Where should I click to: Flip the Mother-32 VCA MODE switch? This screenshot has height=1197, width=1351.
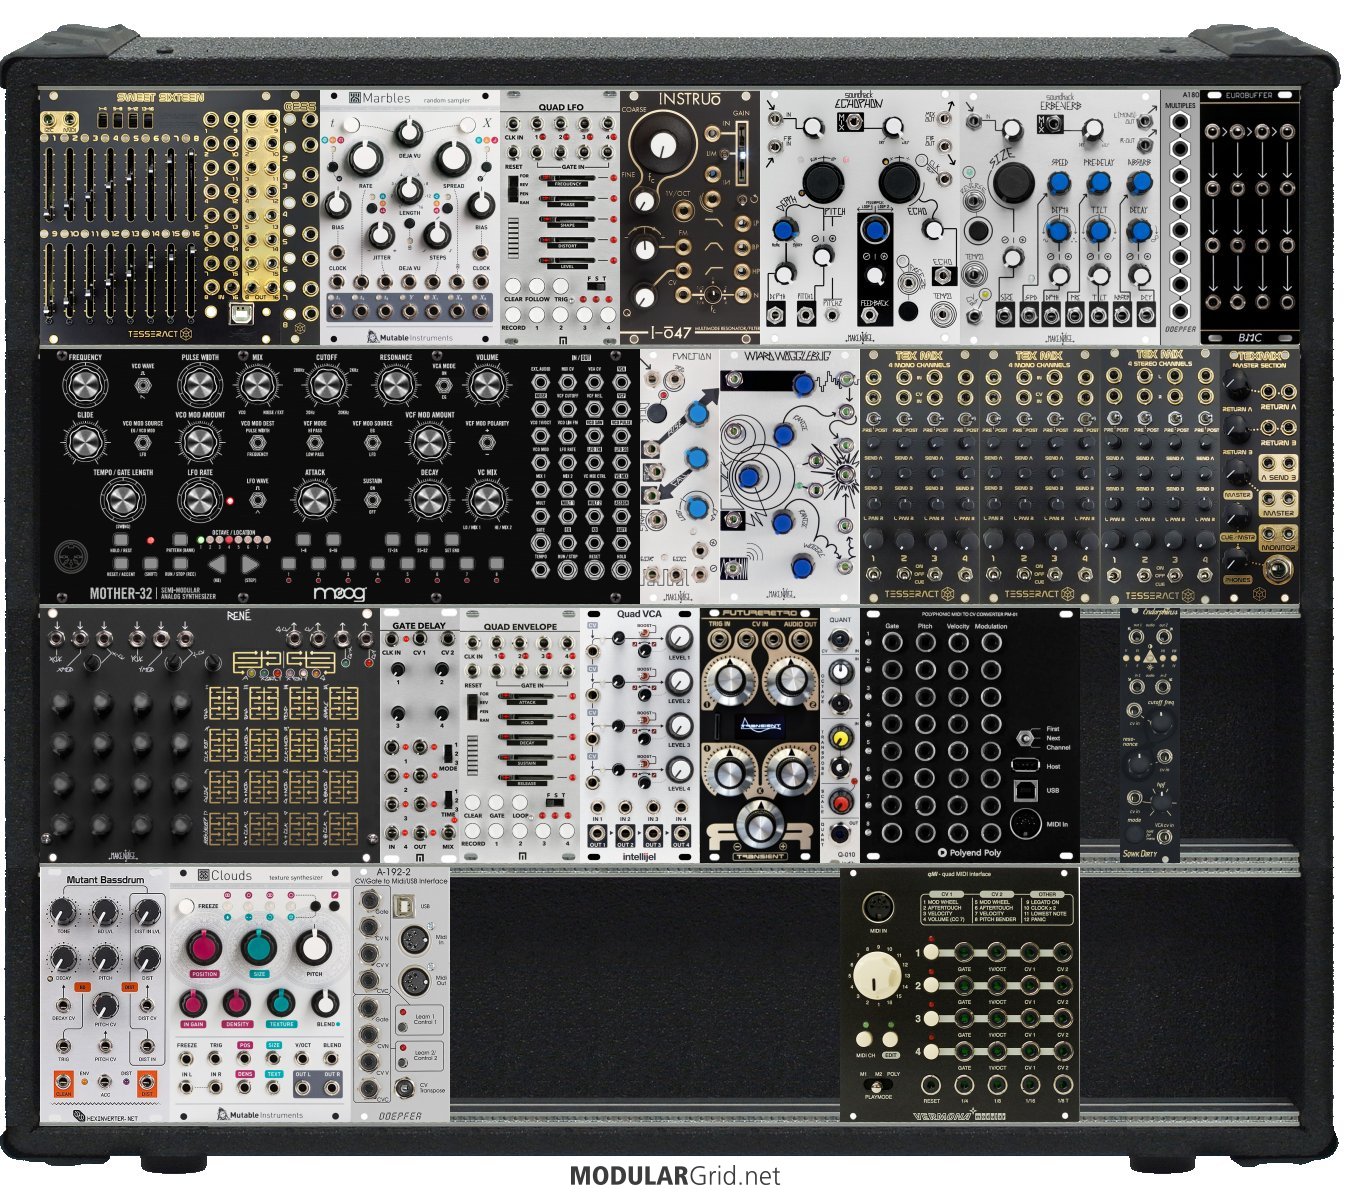(444, 384)
